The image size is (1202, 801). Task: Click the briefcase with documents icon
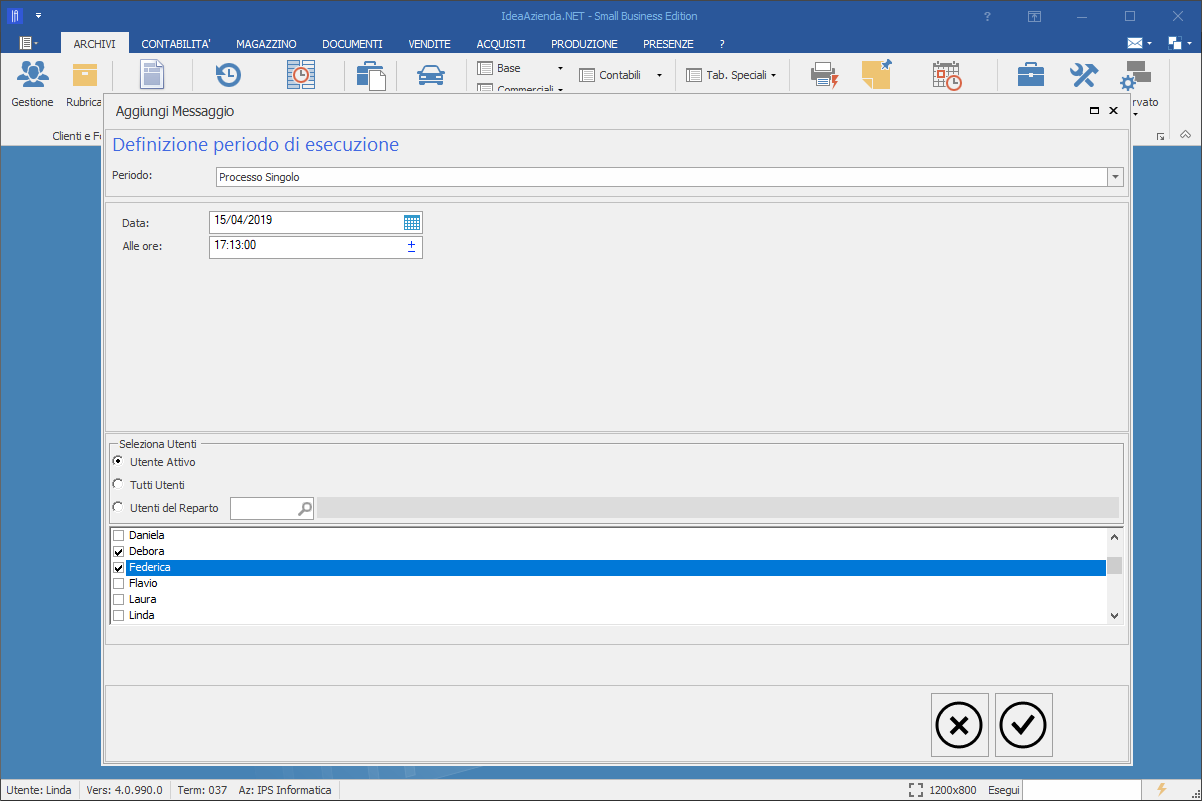coord(370,76)
